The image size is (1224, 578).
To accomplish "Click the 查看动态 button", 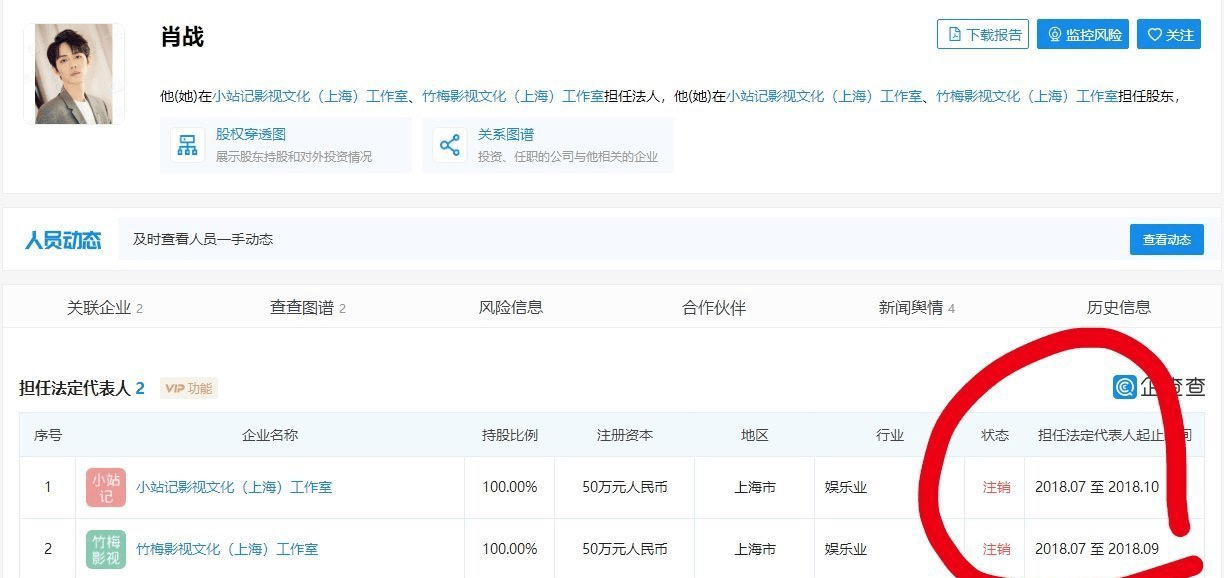I will click(x=1166, y=240).
